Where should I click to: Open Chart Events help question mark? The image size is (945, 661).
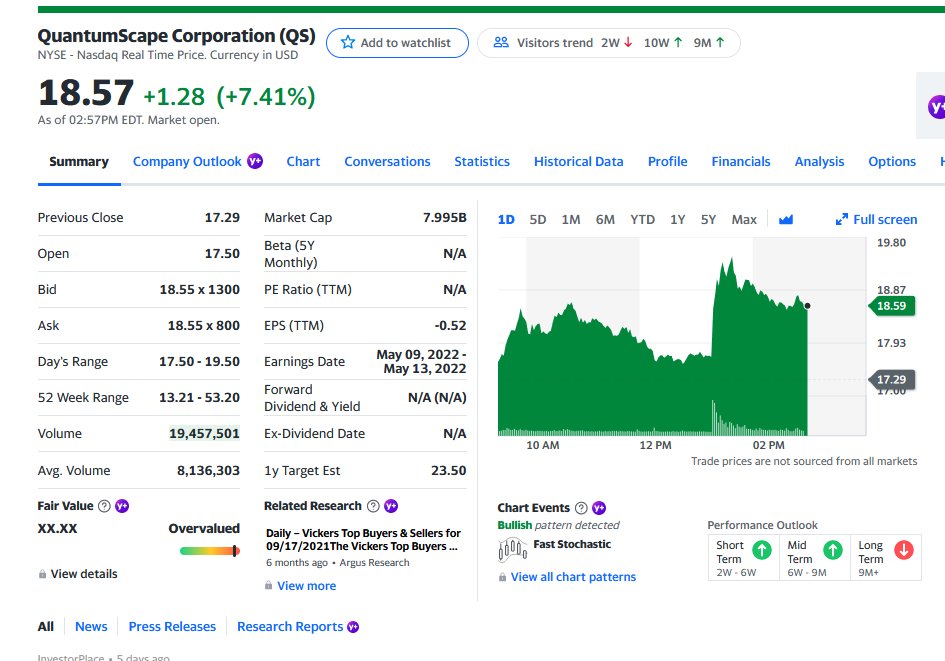[x=581, y=508]
